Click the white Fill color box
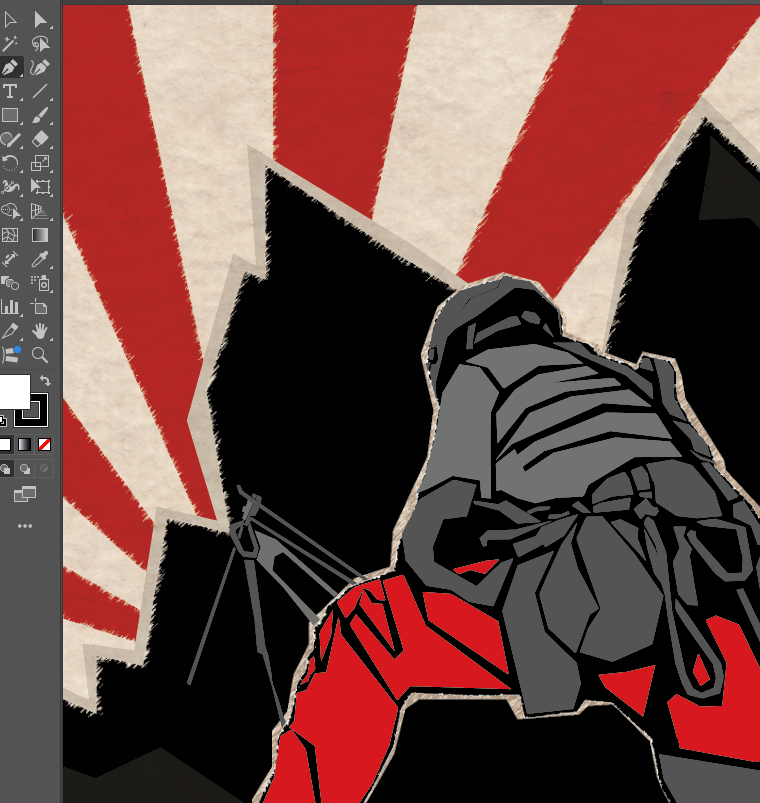This screenshot has width=760, height=803. (x=14, y=392)
